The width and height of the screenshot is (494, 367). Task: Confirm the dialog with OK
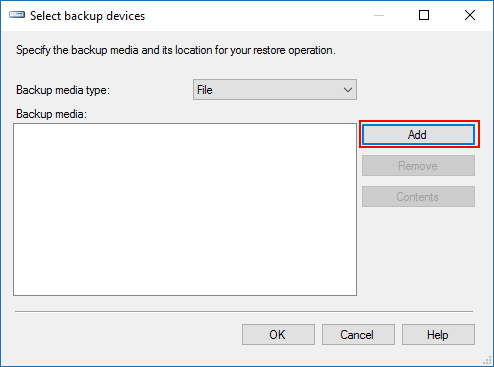(278, 334)
